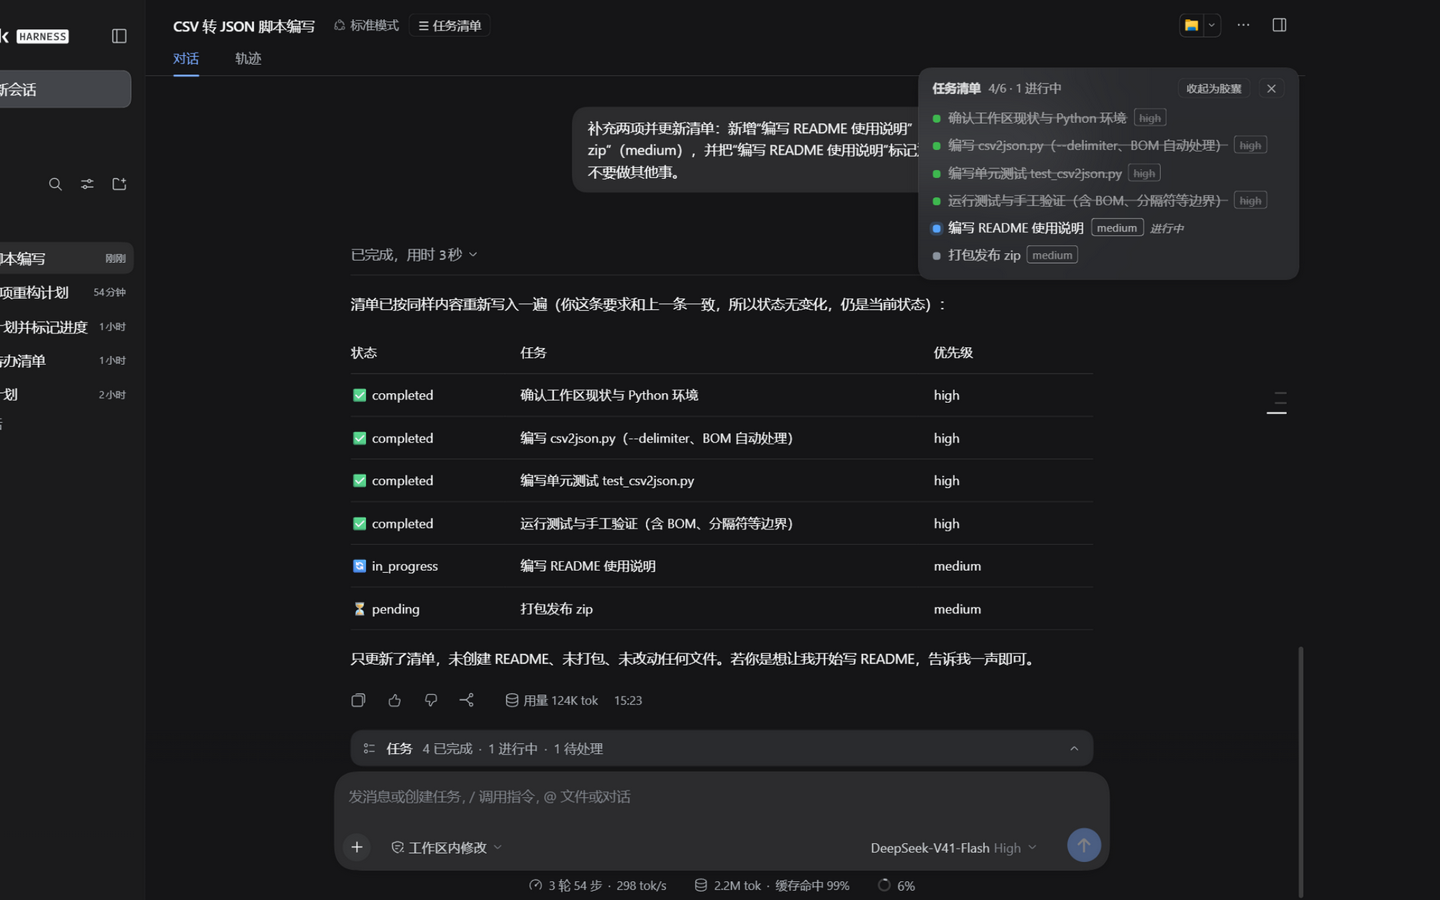The width and height of the screenshot is (1440, 900).
Task: Click the pending status cell in table
Action: point(386,609)
